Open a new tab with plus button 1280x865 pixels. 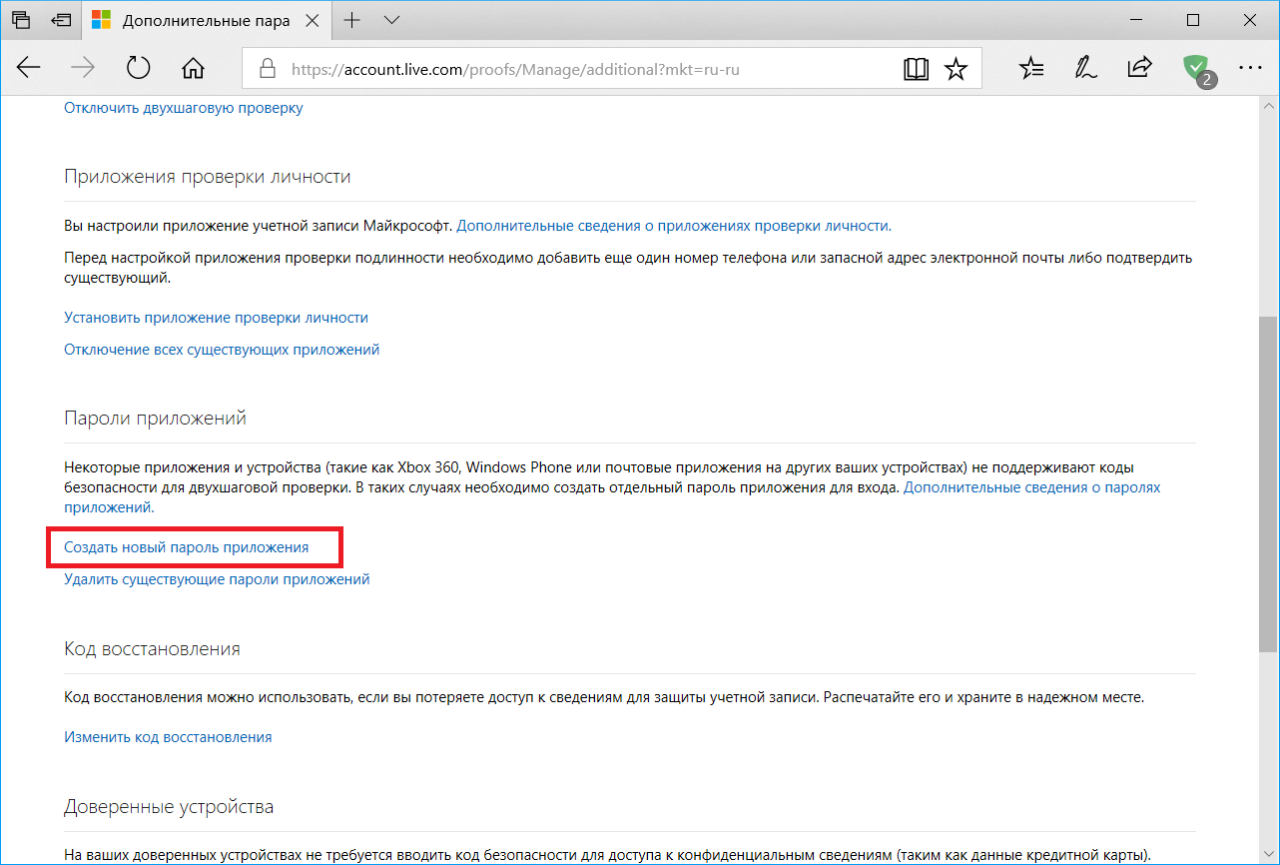[353, 20]
